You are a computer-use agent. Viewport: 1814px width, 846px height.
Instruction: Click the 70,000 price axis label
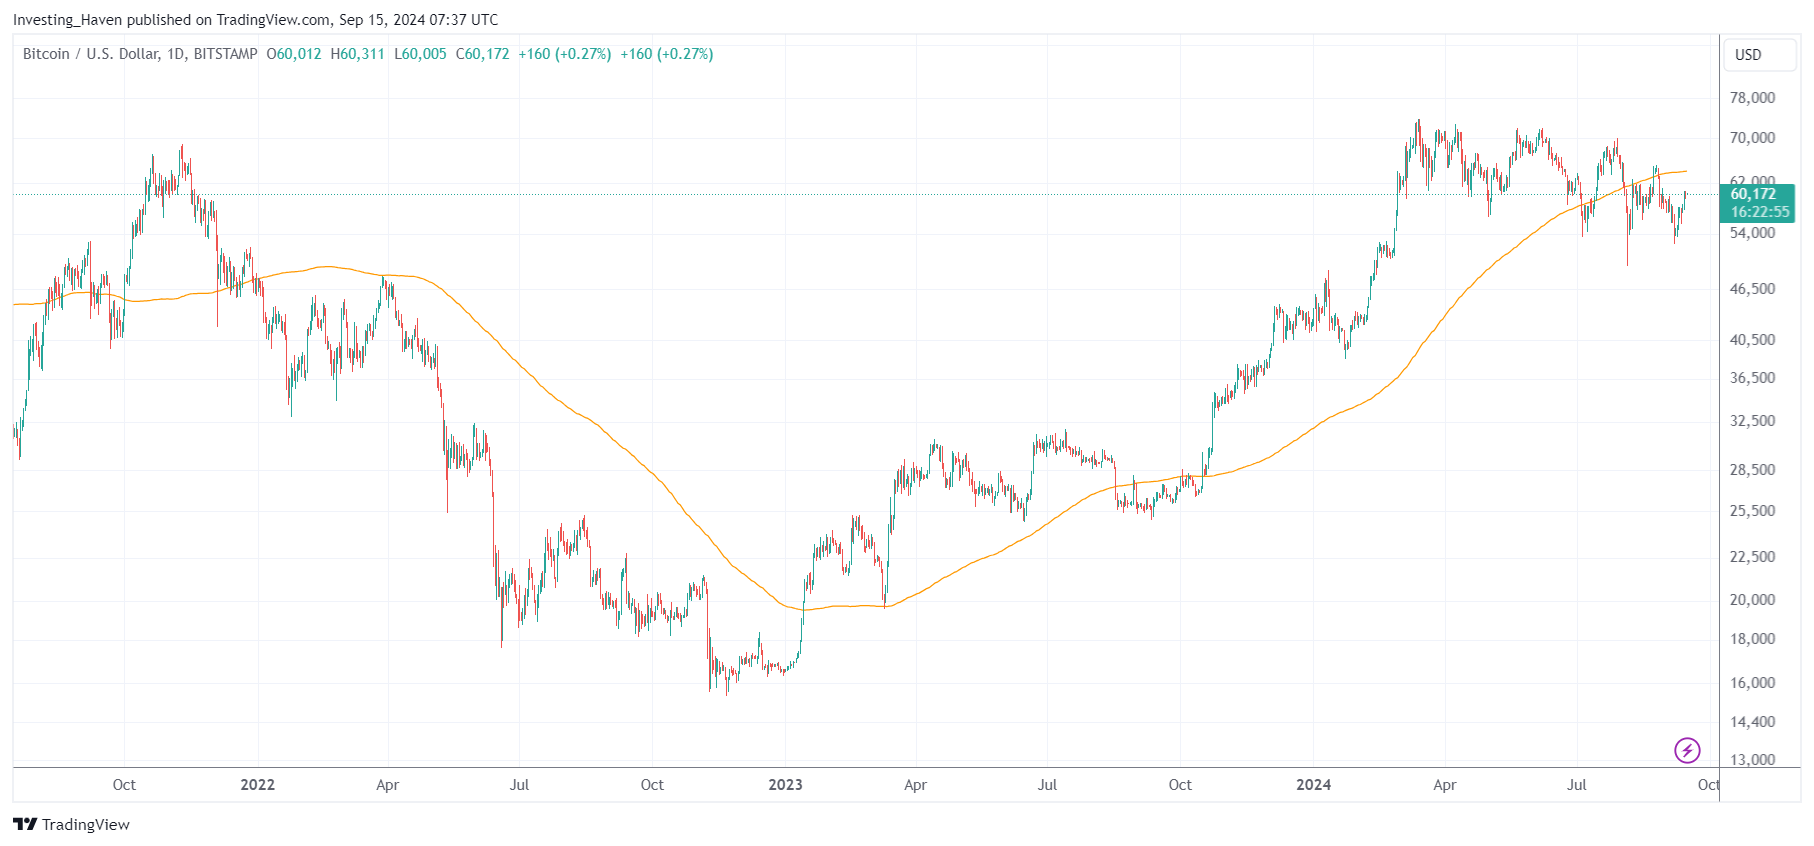click(1752, 138)
